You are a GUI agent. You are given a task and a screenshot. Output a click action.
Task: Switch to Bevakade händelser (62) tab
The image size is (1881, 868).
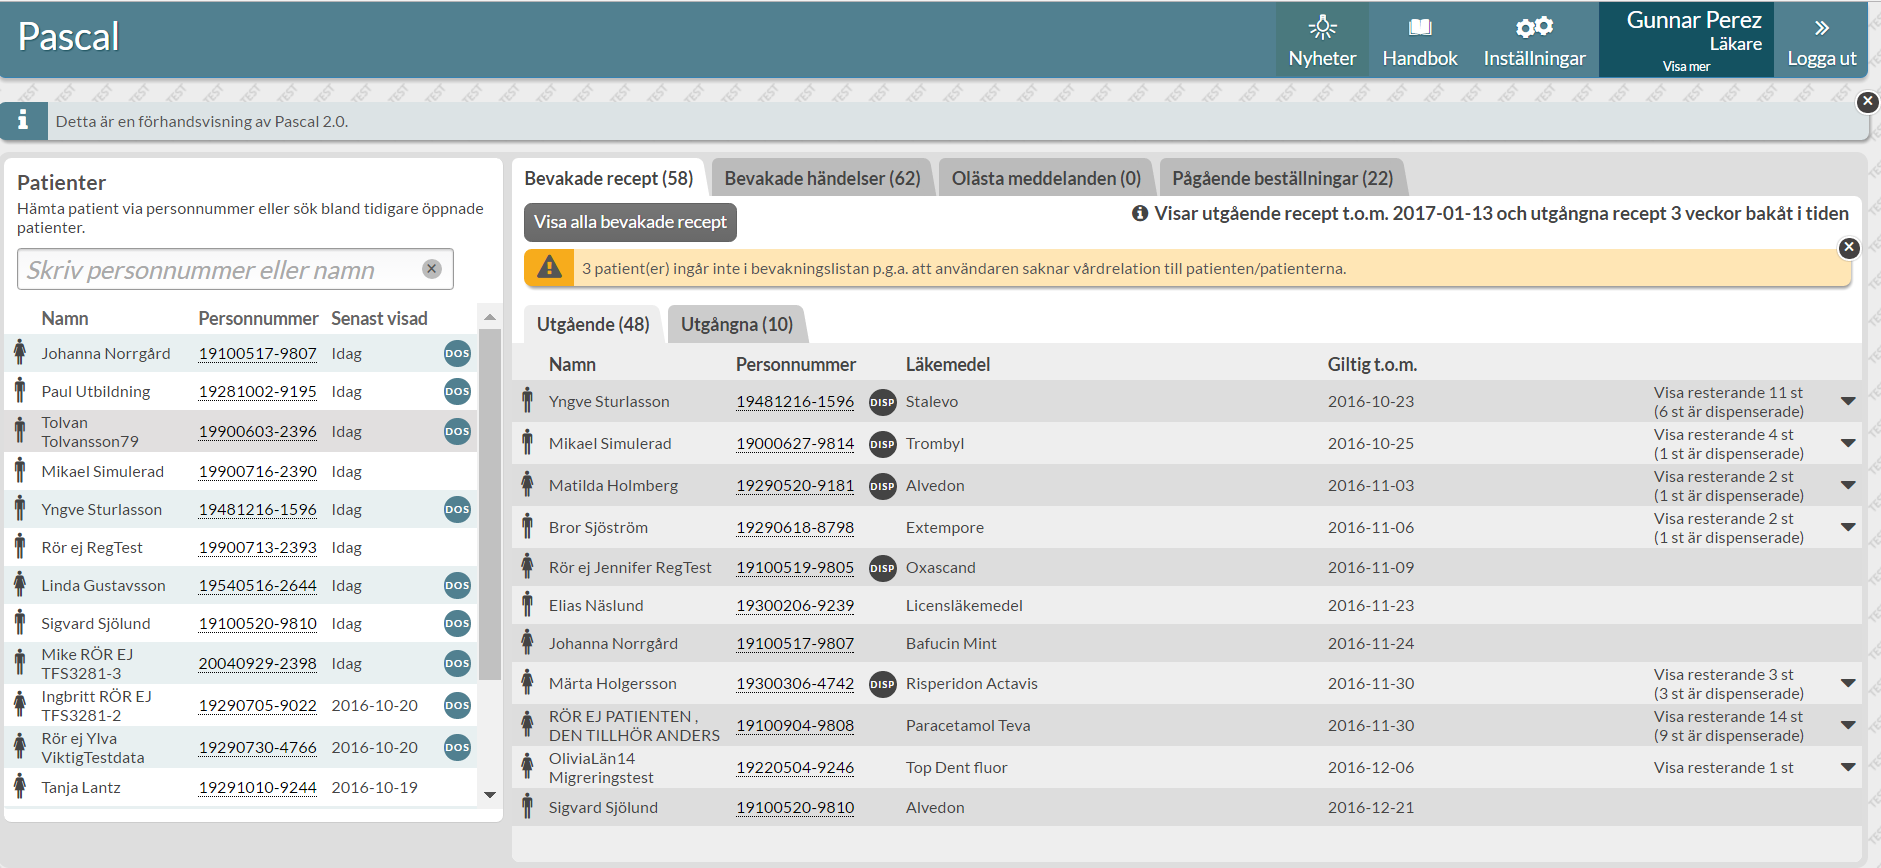coord(822,178)
